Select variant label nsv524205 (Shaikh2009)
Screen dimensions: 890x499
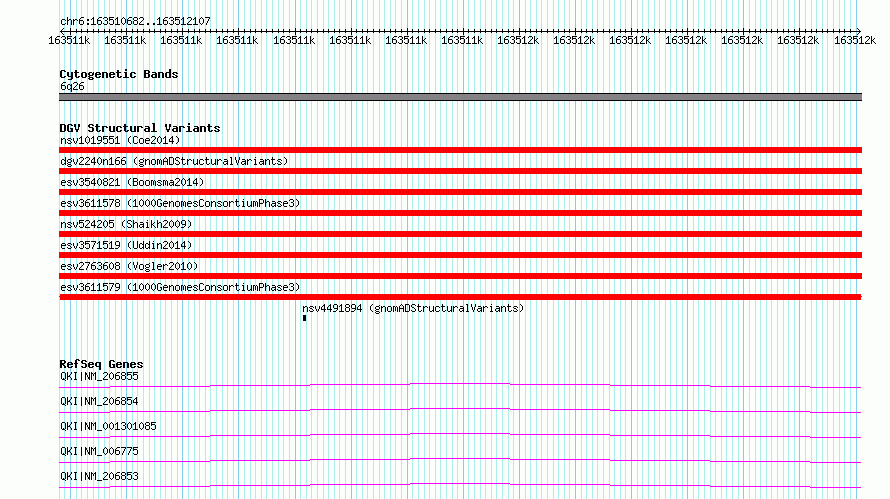tap(126, 224)
